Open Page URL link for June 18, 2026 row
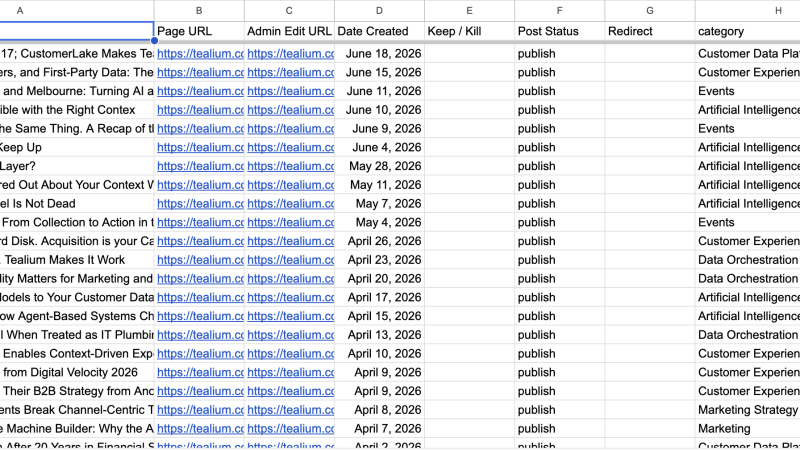This screenshot has width=800, height=450. click(x=200, y=54)
